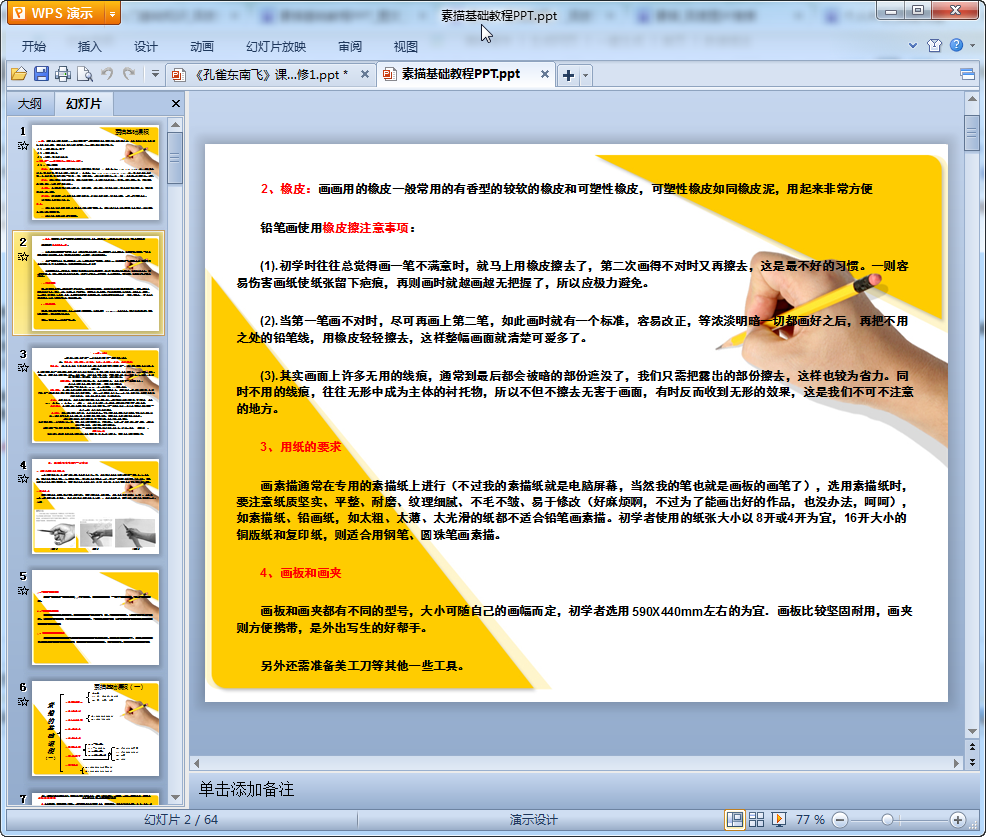
Task: Click the Undo arrow icon
Action: (107, 74)
